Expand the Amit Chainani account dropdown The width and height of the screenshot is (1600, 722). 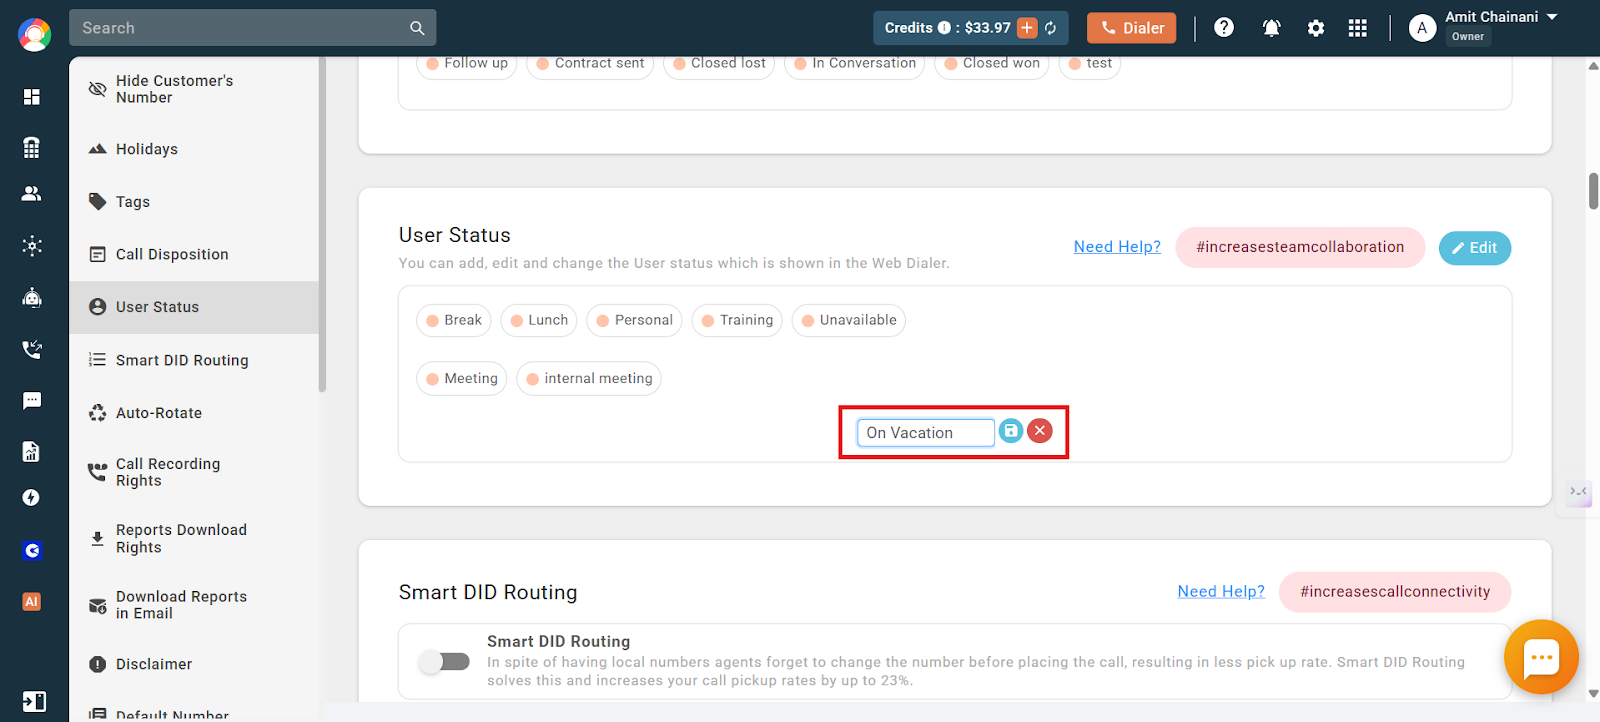[x=1553, y=17]
